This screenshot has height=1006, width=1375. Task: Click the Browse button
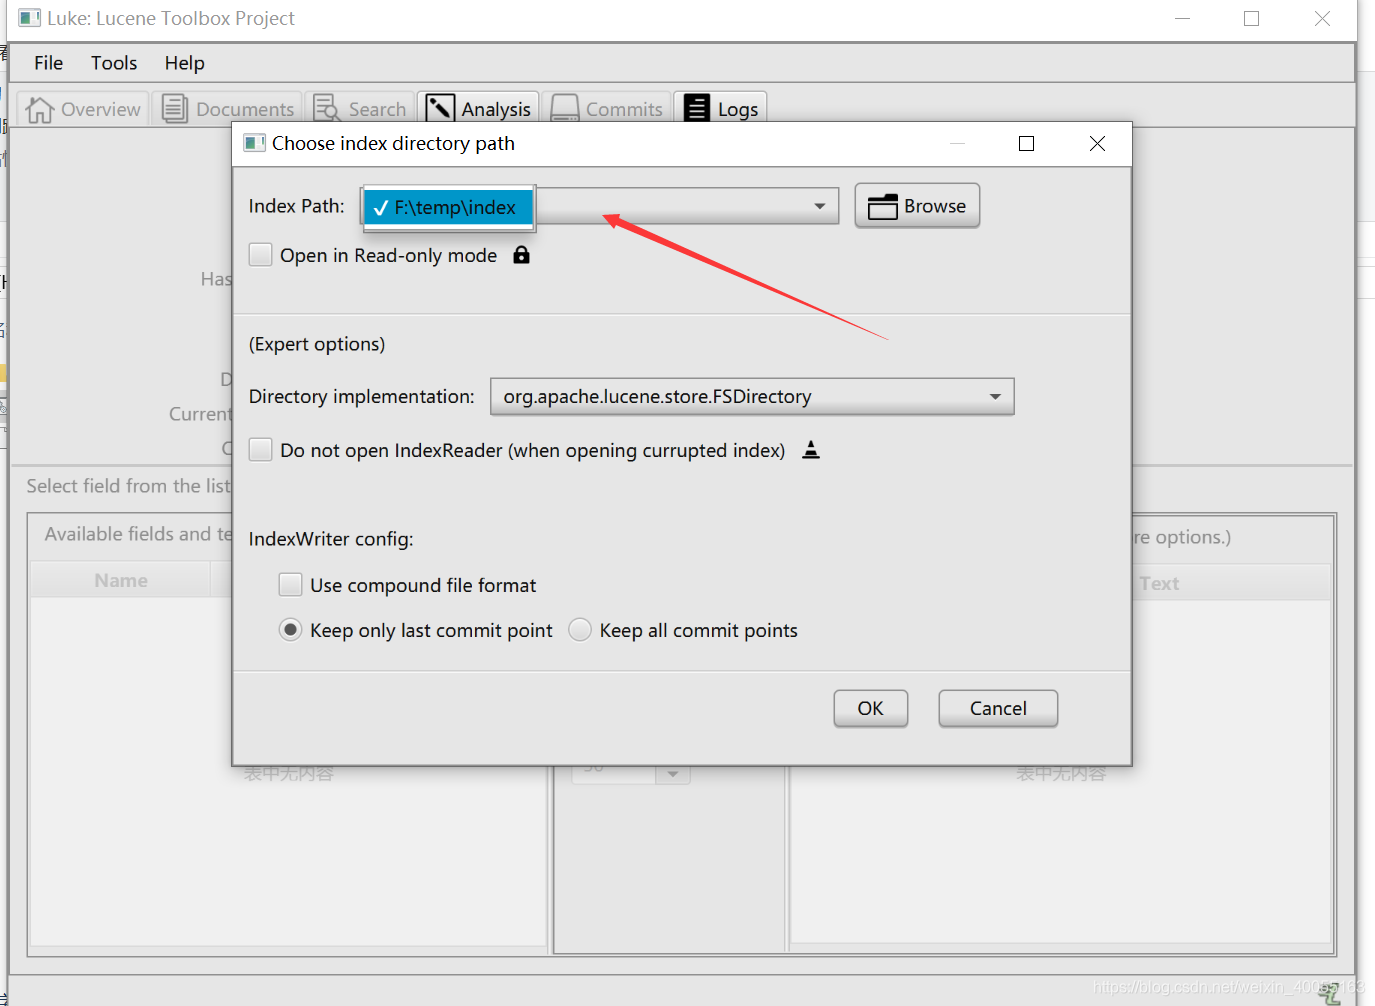pyautogui.click(x=917, y=206)
